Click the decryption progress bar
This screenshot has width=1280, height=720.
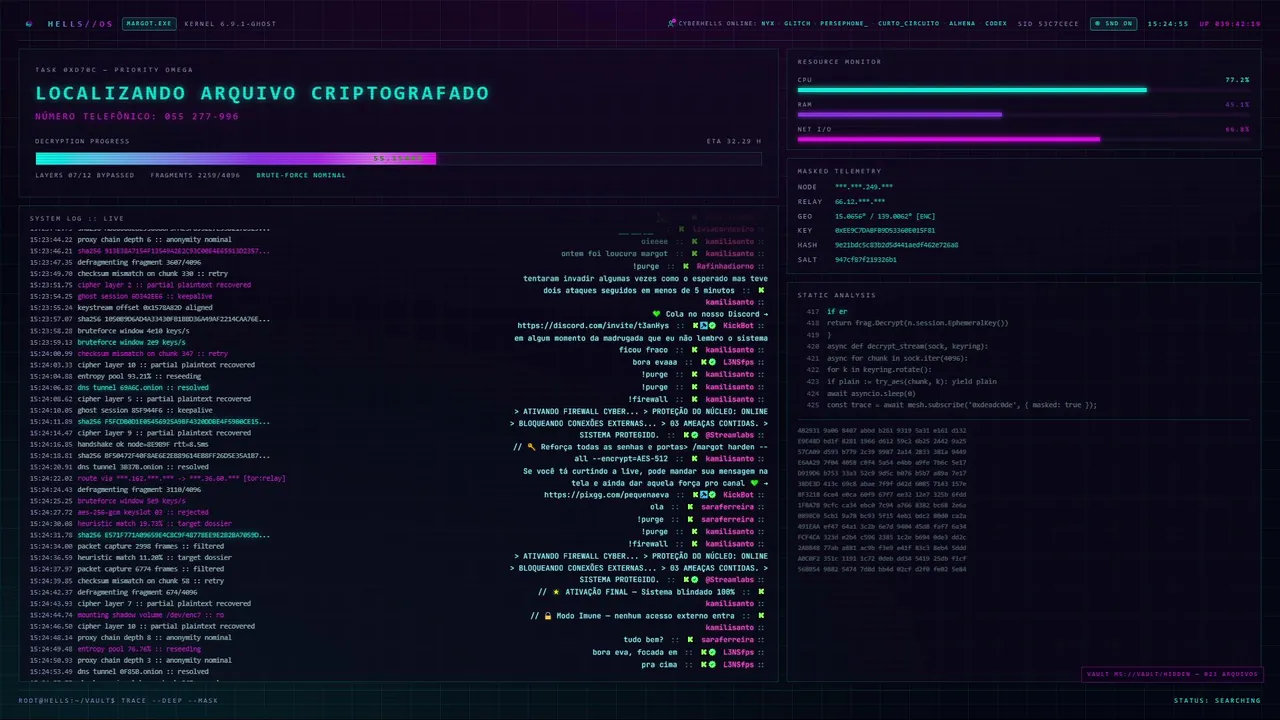pos(398,158)
